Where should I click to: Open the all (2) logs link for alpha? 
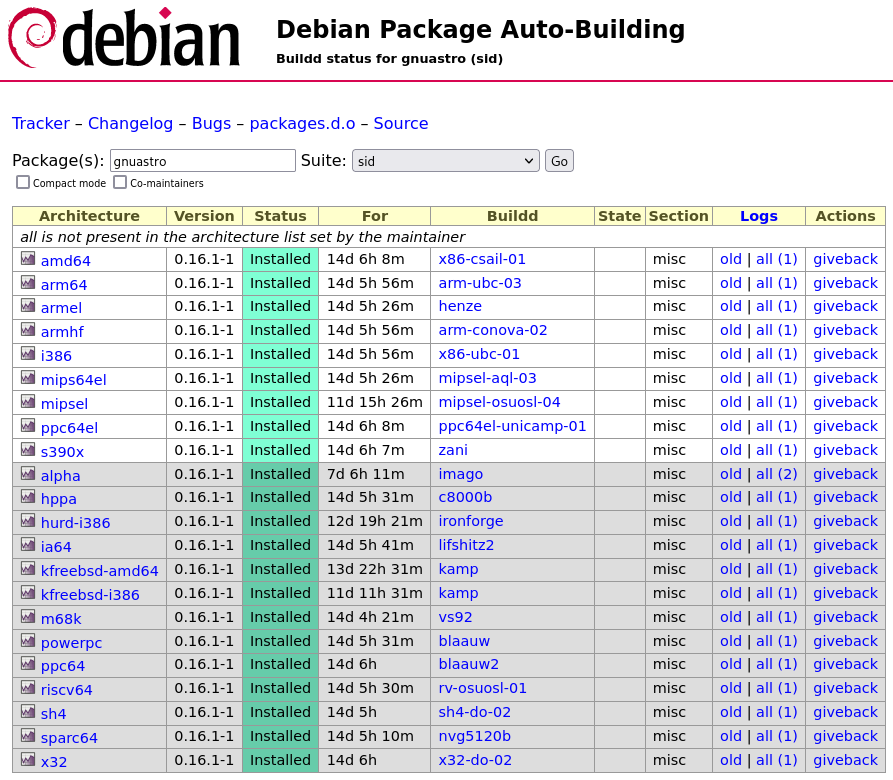coord(777,474)
